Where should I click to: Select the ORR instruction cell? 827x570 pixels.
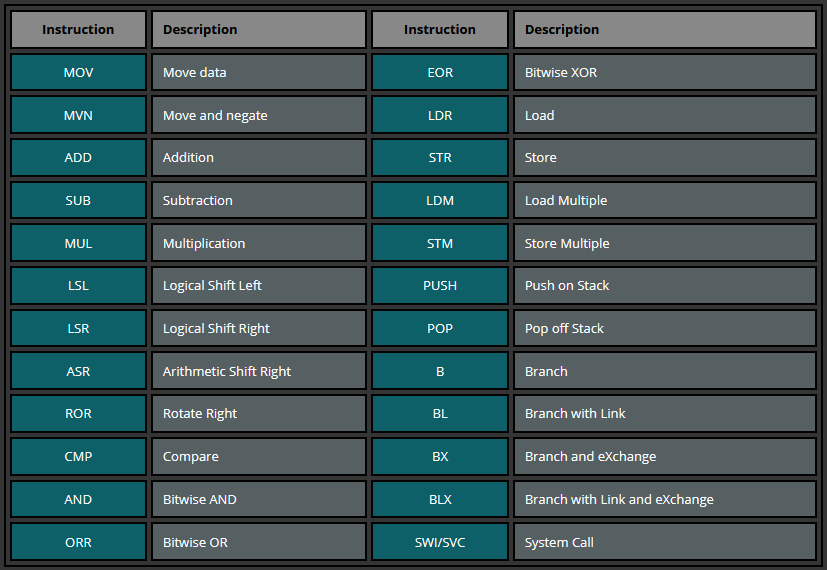tap(78, 542)
